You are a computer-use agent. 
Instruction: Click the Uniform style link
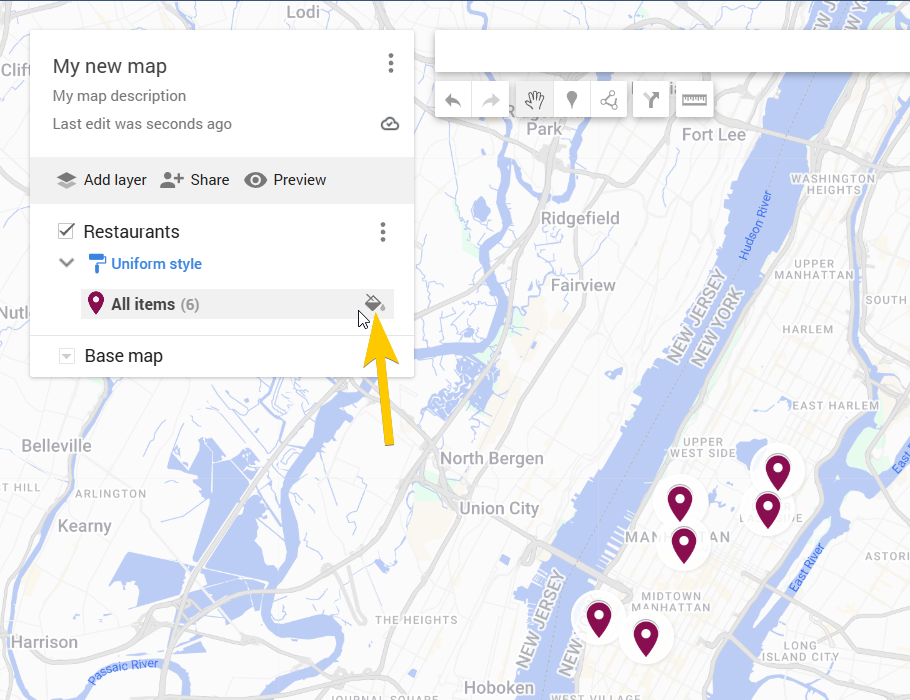pos(156,264)
